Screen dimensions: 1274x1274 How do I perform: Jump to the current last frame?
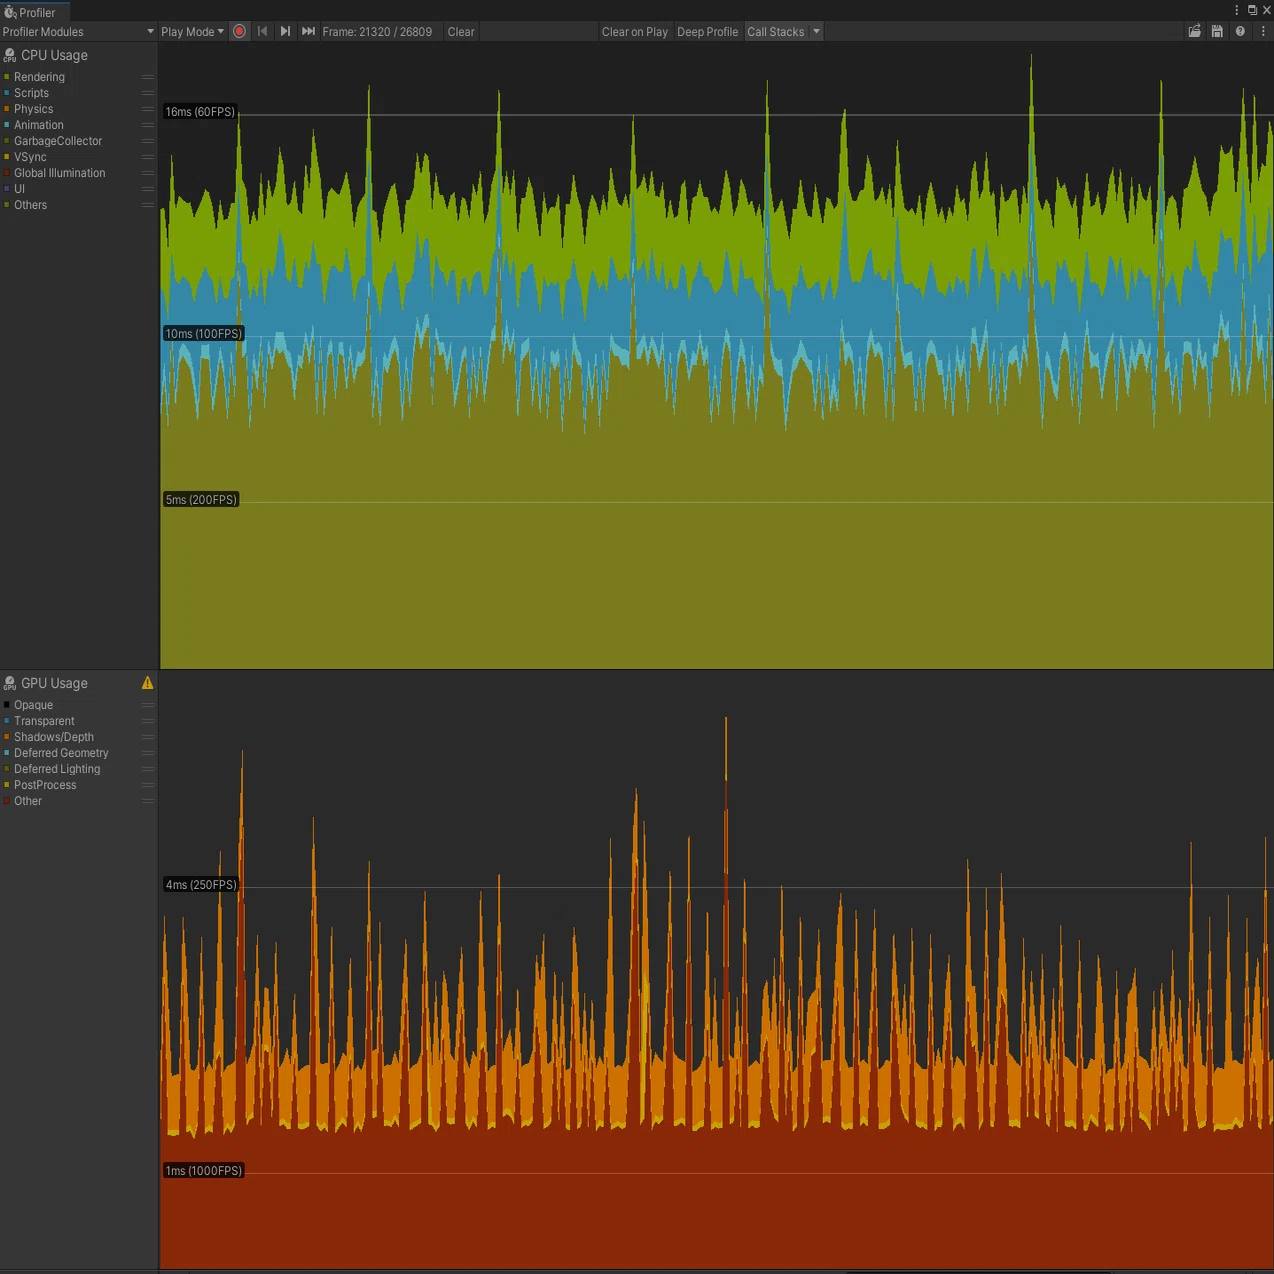308,31
